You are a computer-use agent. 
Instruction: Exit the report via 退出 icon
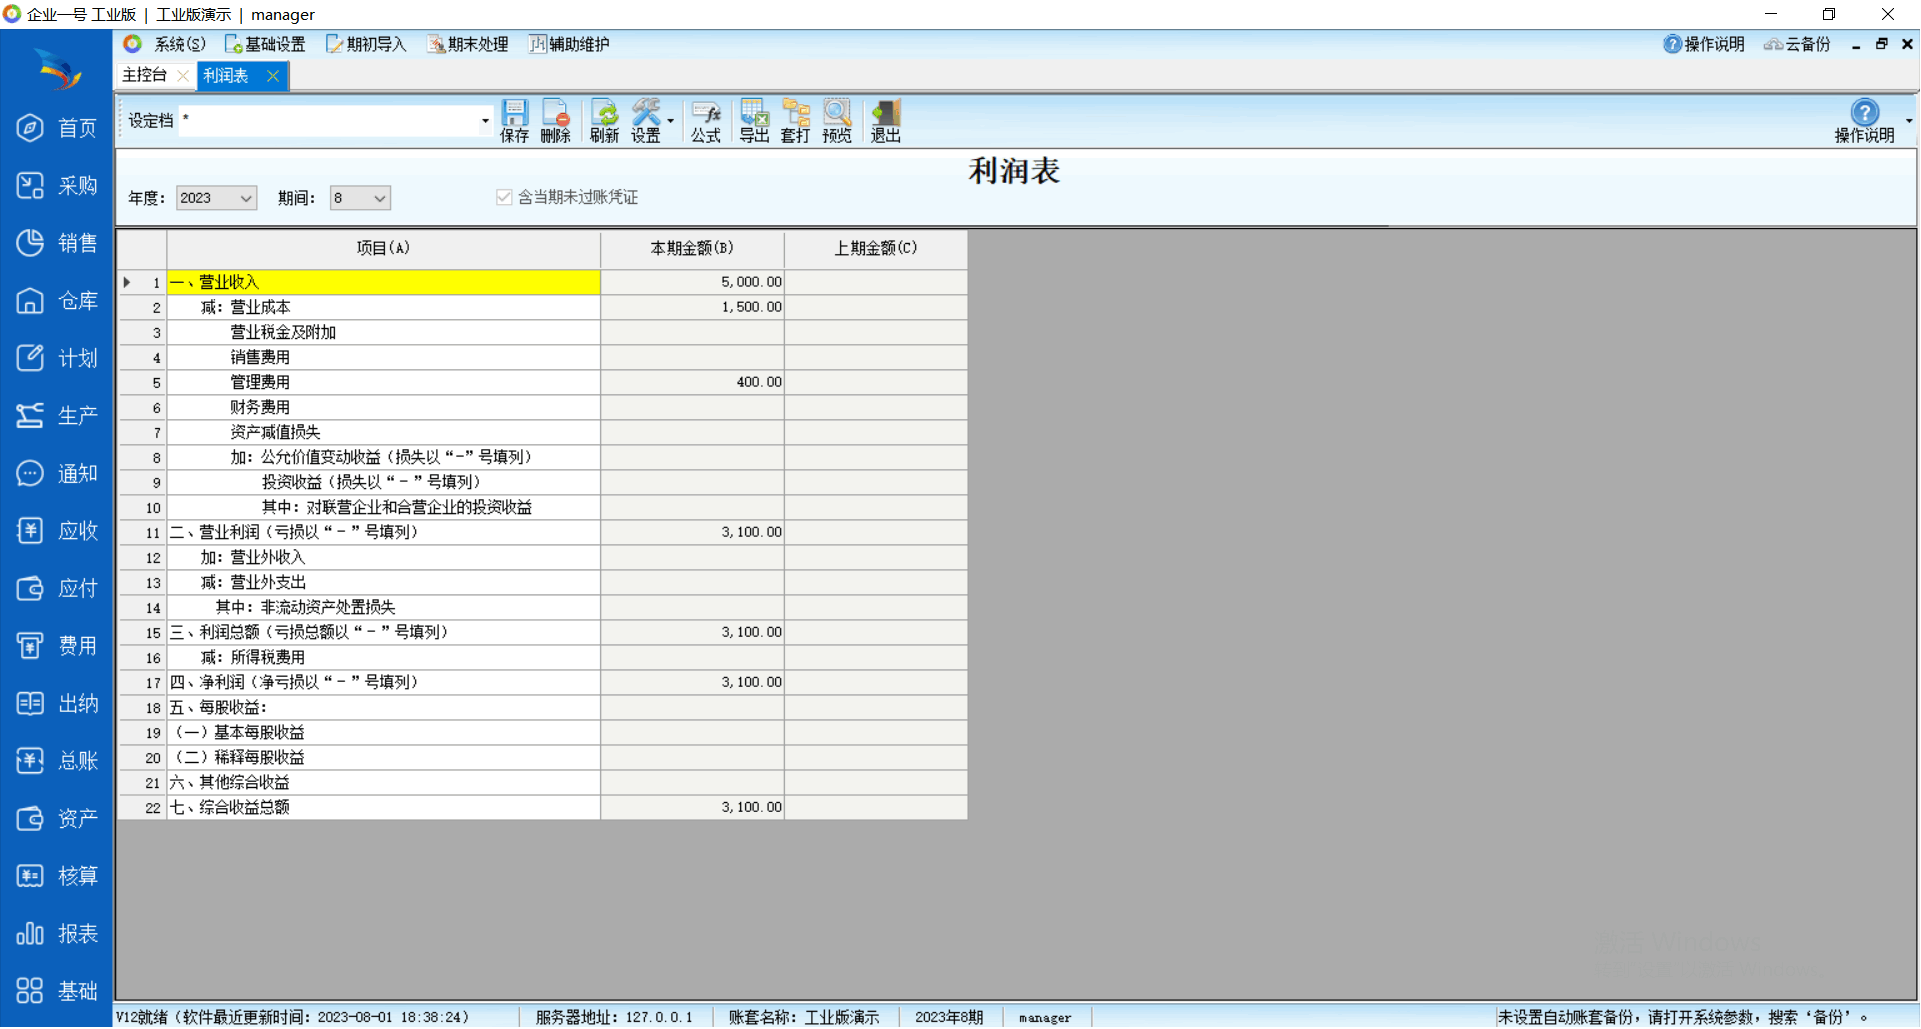pyautogui.click(x=885, y=121)
